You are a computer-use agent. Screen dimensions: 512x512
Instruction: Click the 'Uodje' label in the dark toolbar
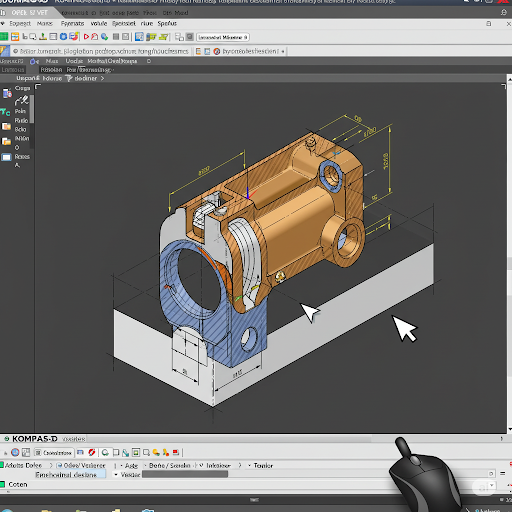point(74,61)
